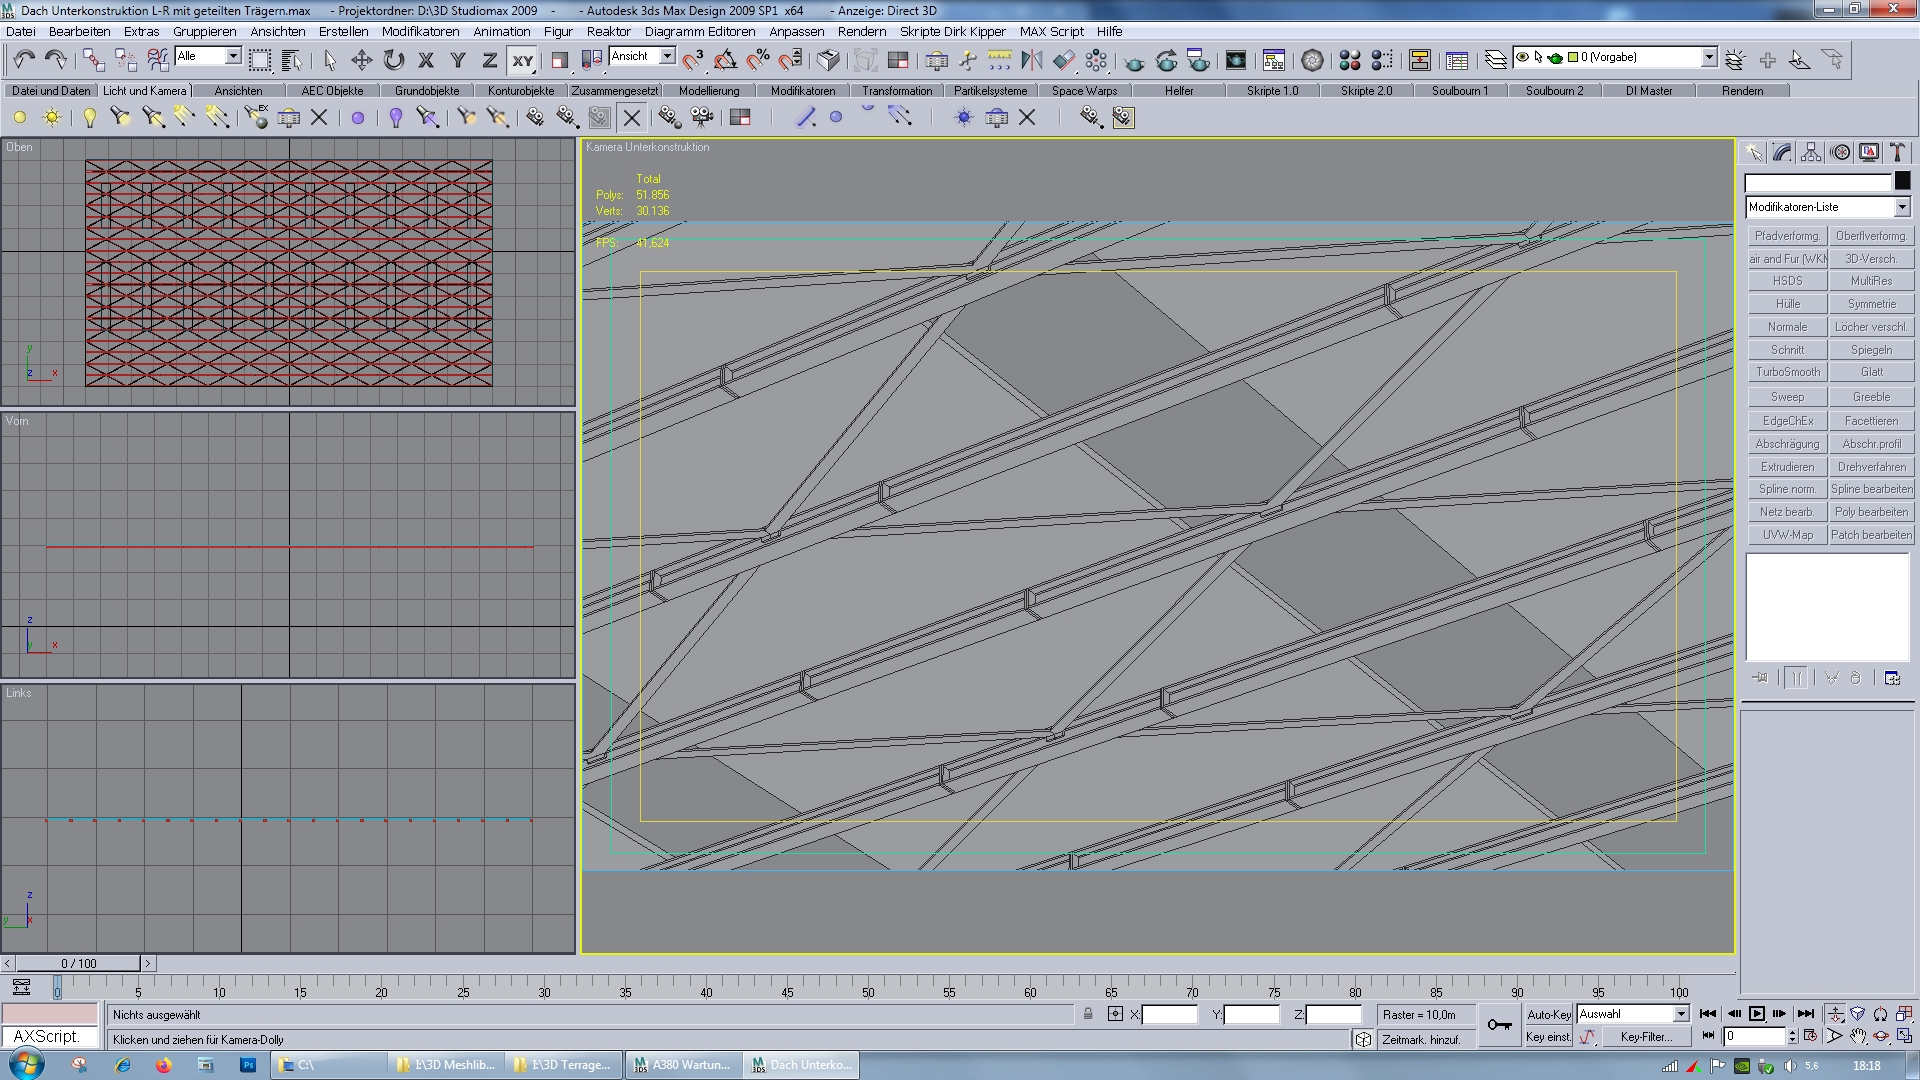Toggle the Auto-Key animation mode
This screenshot has height=1080, width=1920.
pos(1548,1014)
